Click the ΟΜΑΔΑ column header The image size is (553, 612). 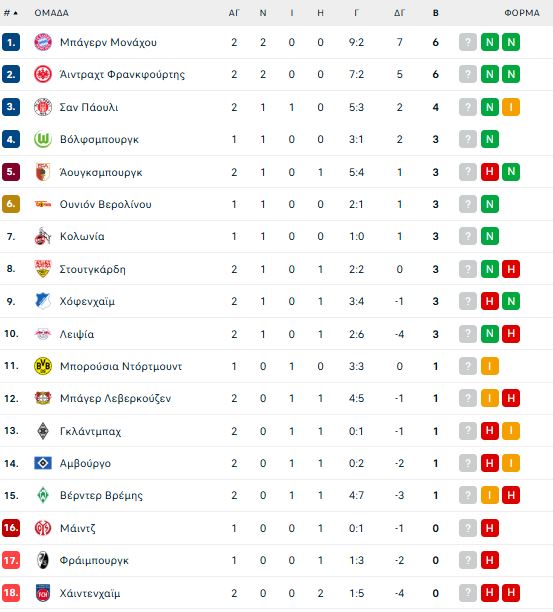(x=52, y=13)
